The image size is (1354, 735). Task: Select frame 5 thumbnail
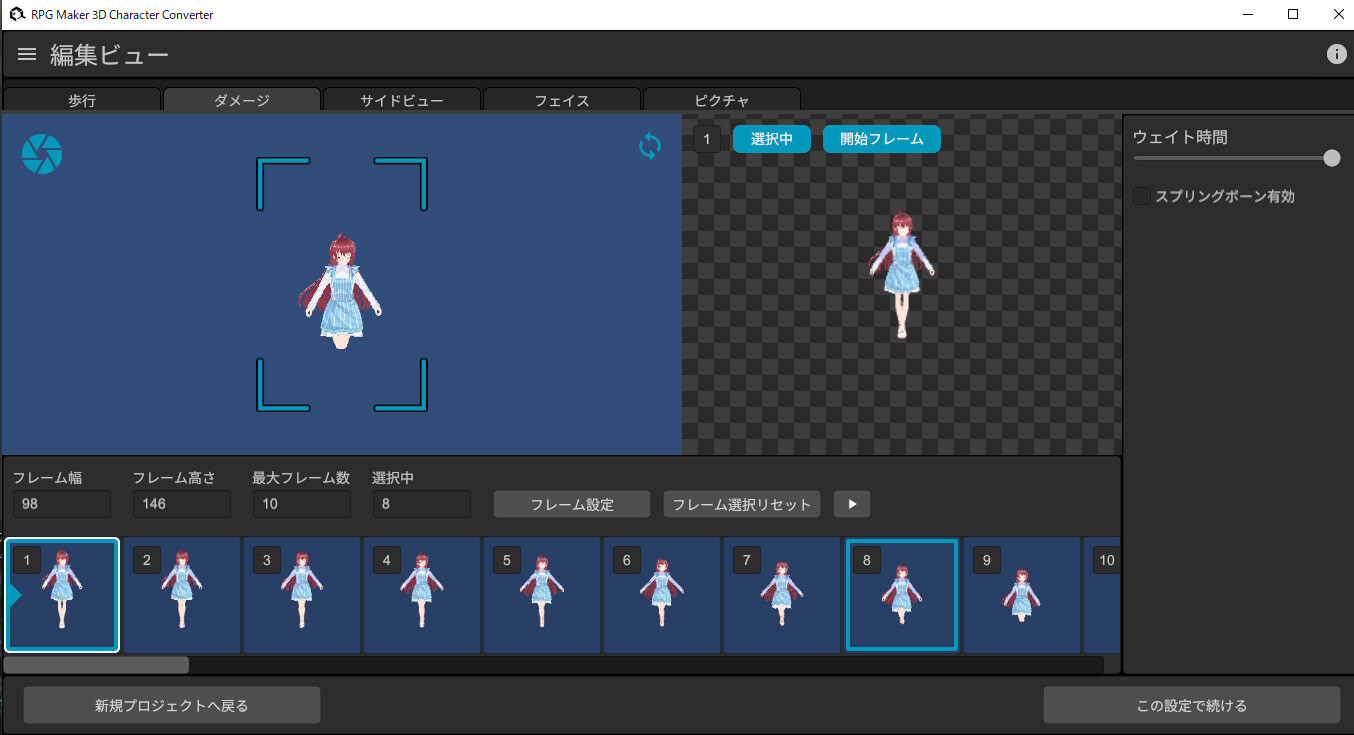(x=541, y=595)
